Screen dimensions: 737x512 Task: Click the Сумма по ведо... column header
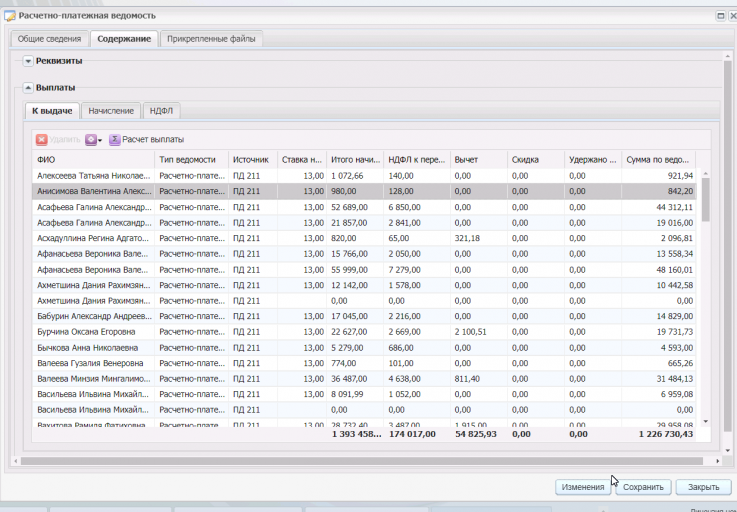(x=657, y=160)
